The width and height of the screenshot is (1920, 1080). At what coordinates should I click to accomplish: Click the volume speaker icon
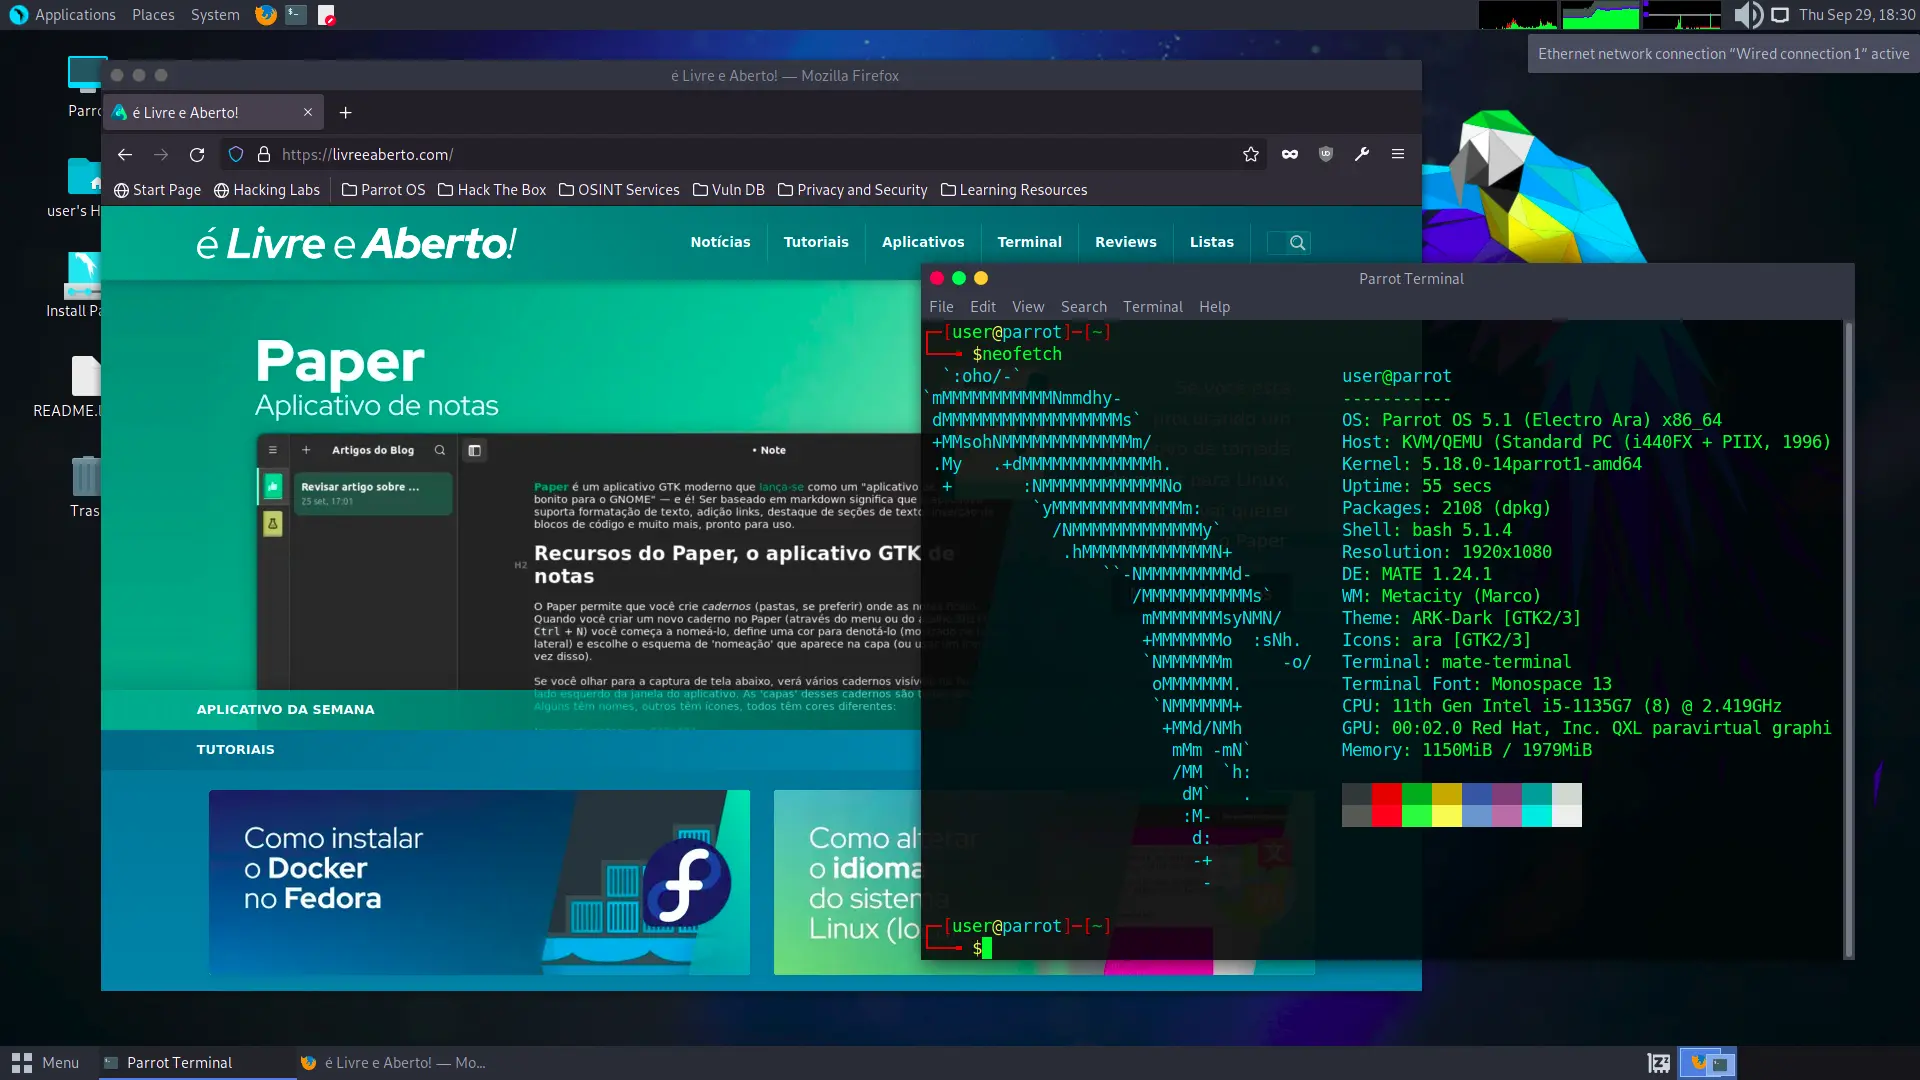1748,15
